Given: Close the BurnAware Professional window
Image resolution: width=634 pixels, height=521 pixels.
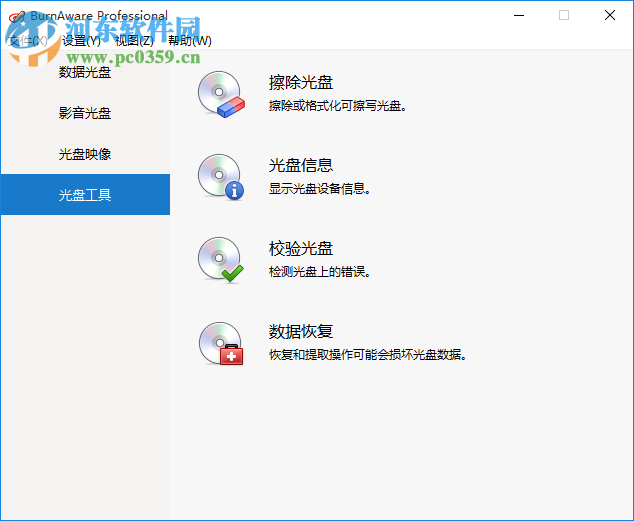Looking at the screenshot, I should click(610, 15).
